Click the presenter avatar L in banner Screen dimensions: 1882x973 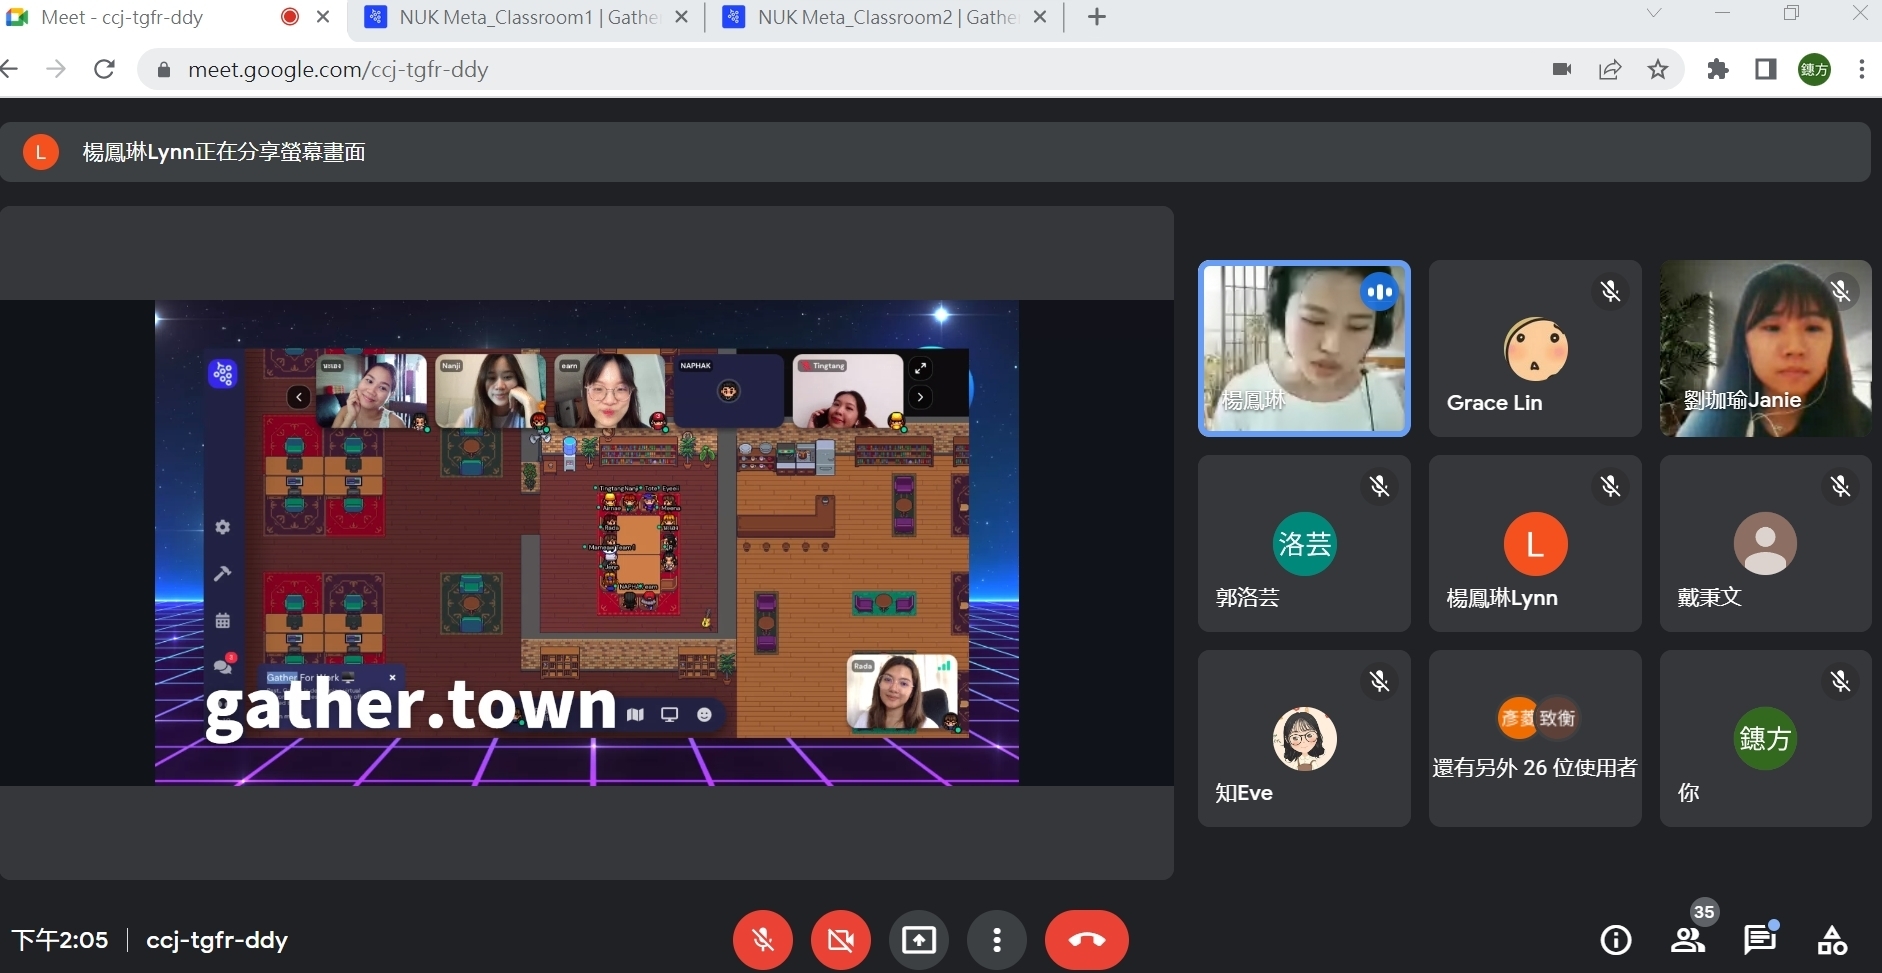tap(41, 152)
